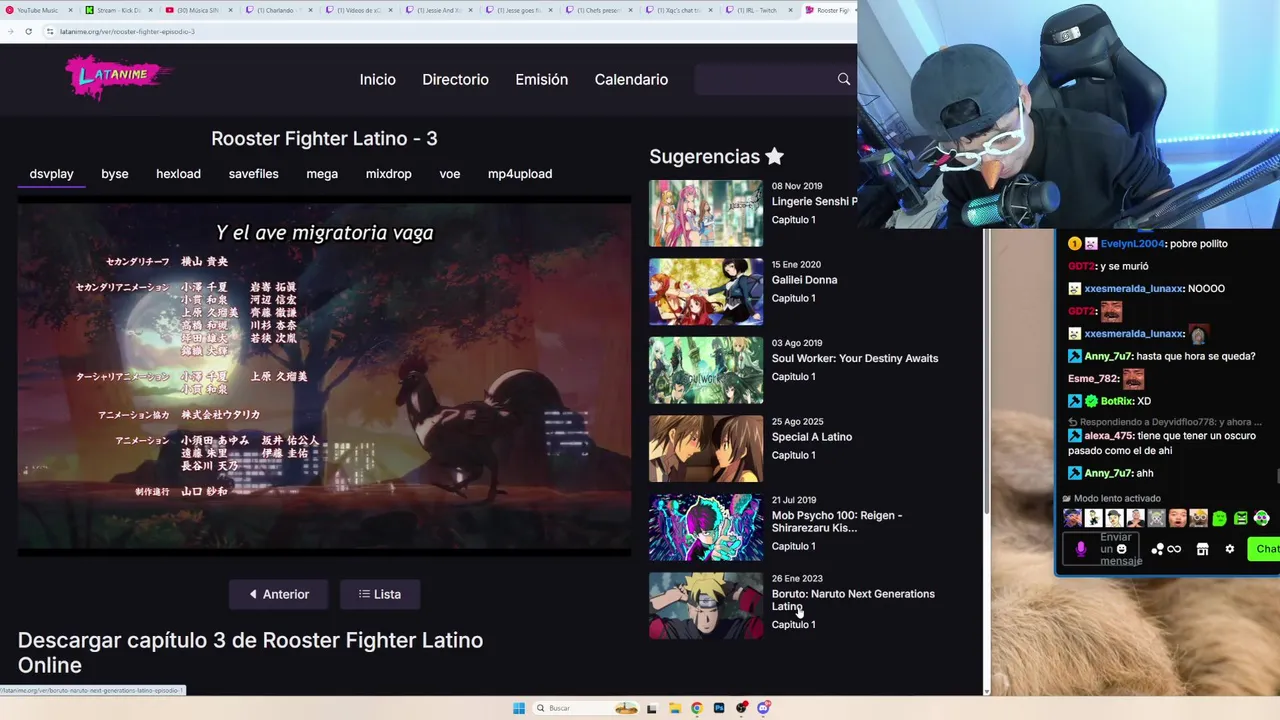The height and width of the screenshot is (720, 1280).
Task: Open Emisión in site navigation
Action: pyautogui.click(x=542, y=79)
